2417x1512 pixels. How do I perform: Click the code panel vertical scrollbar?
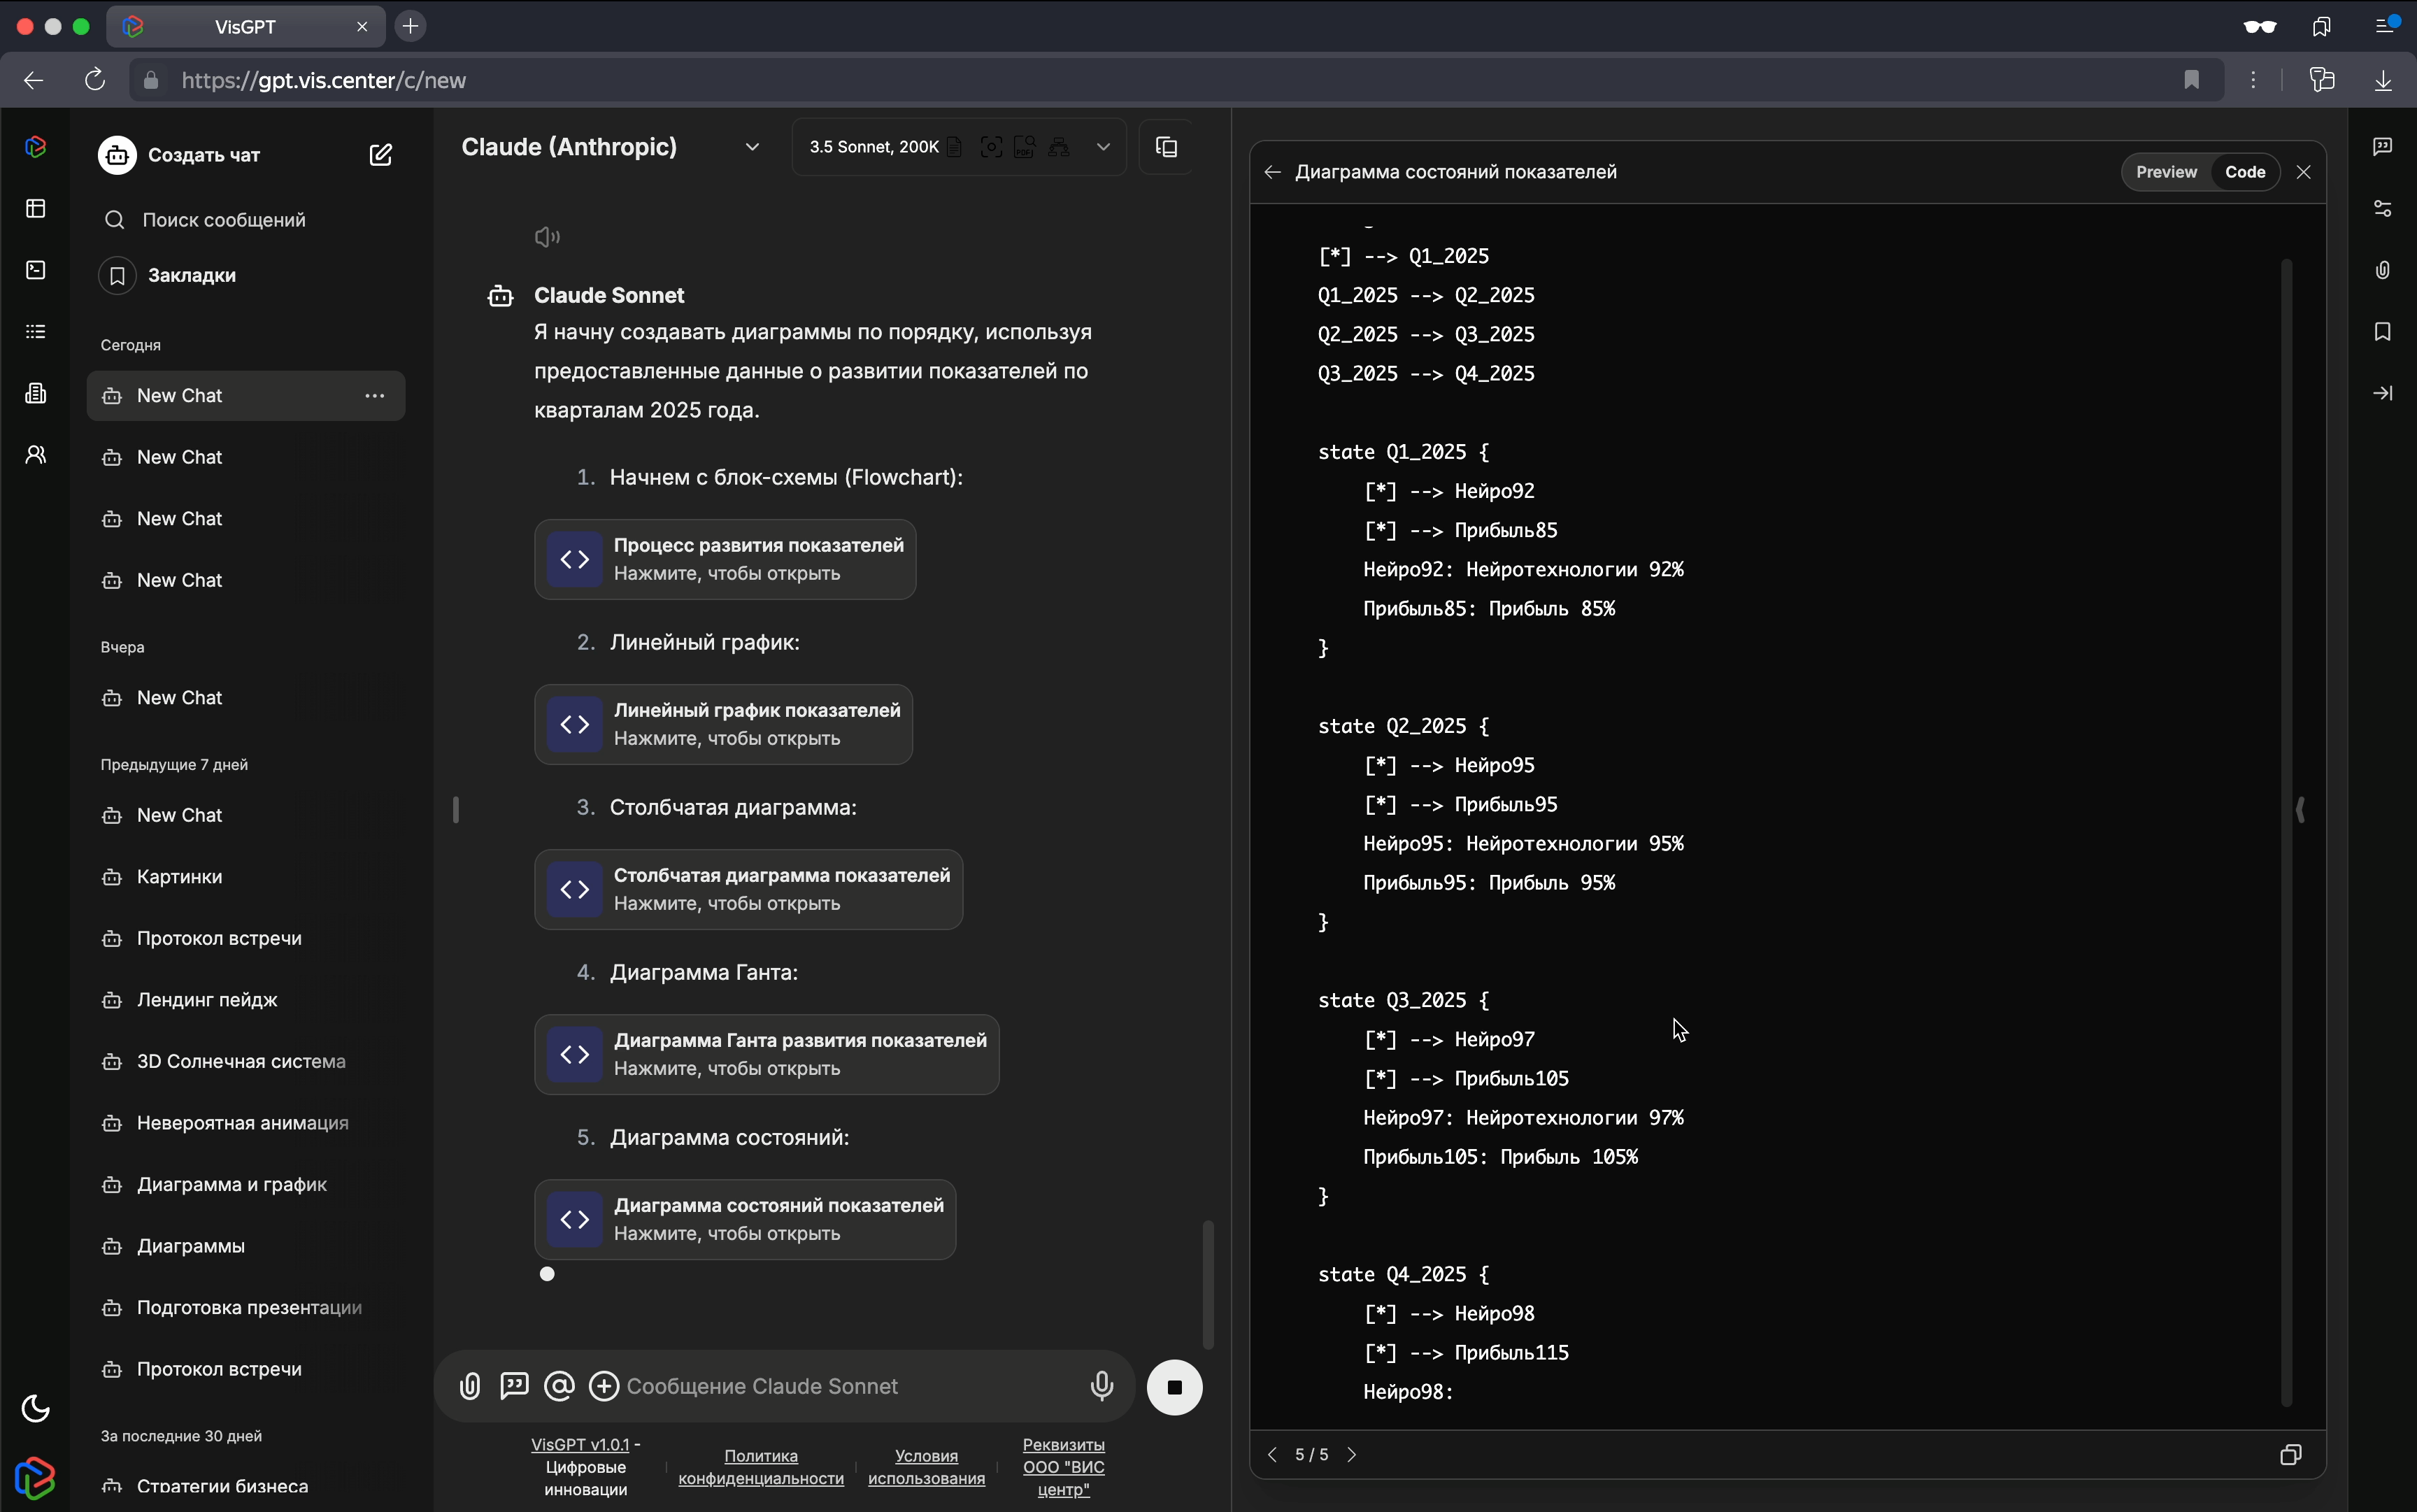point(2286,832)
